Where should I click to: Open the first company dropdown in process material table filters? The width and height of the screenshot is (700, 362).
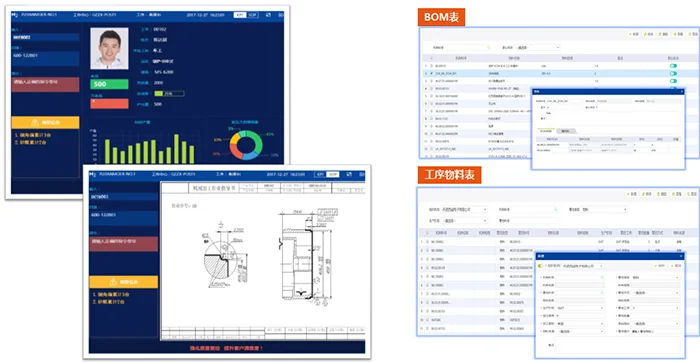(x=464, y=209)
